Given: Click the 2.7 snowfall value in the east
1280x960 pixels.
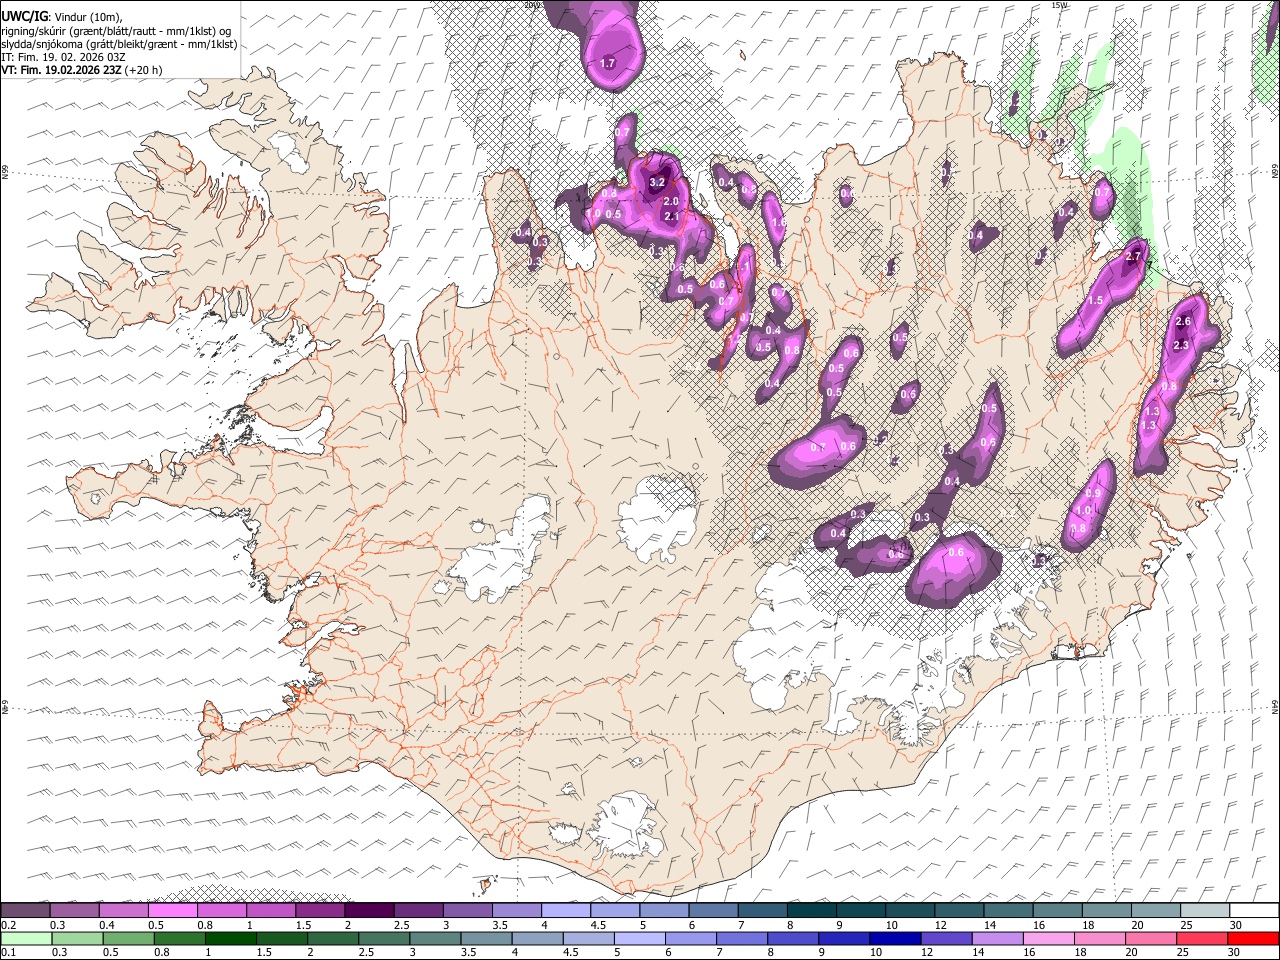Looking at the screenshot, I should click(1133, 257).
